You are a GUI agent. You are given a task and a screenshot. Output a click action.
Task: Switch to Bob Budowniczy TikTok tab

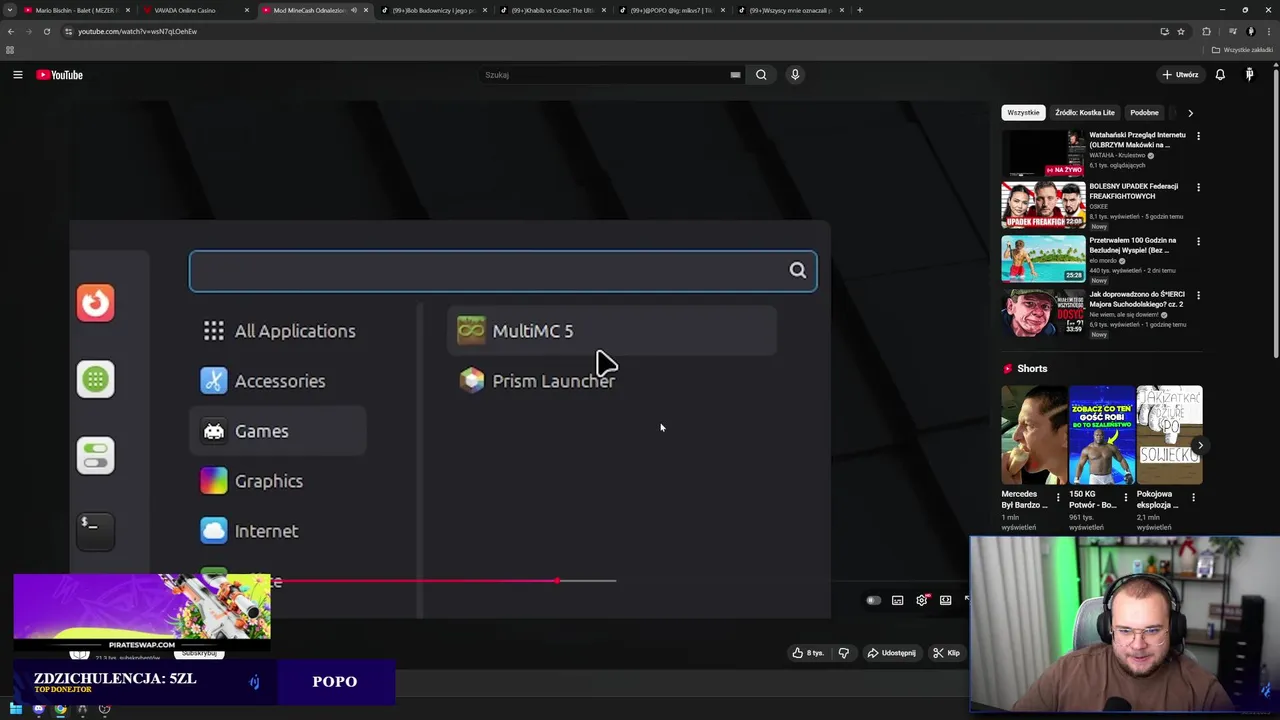point(432,10)
